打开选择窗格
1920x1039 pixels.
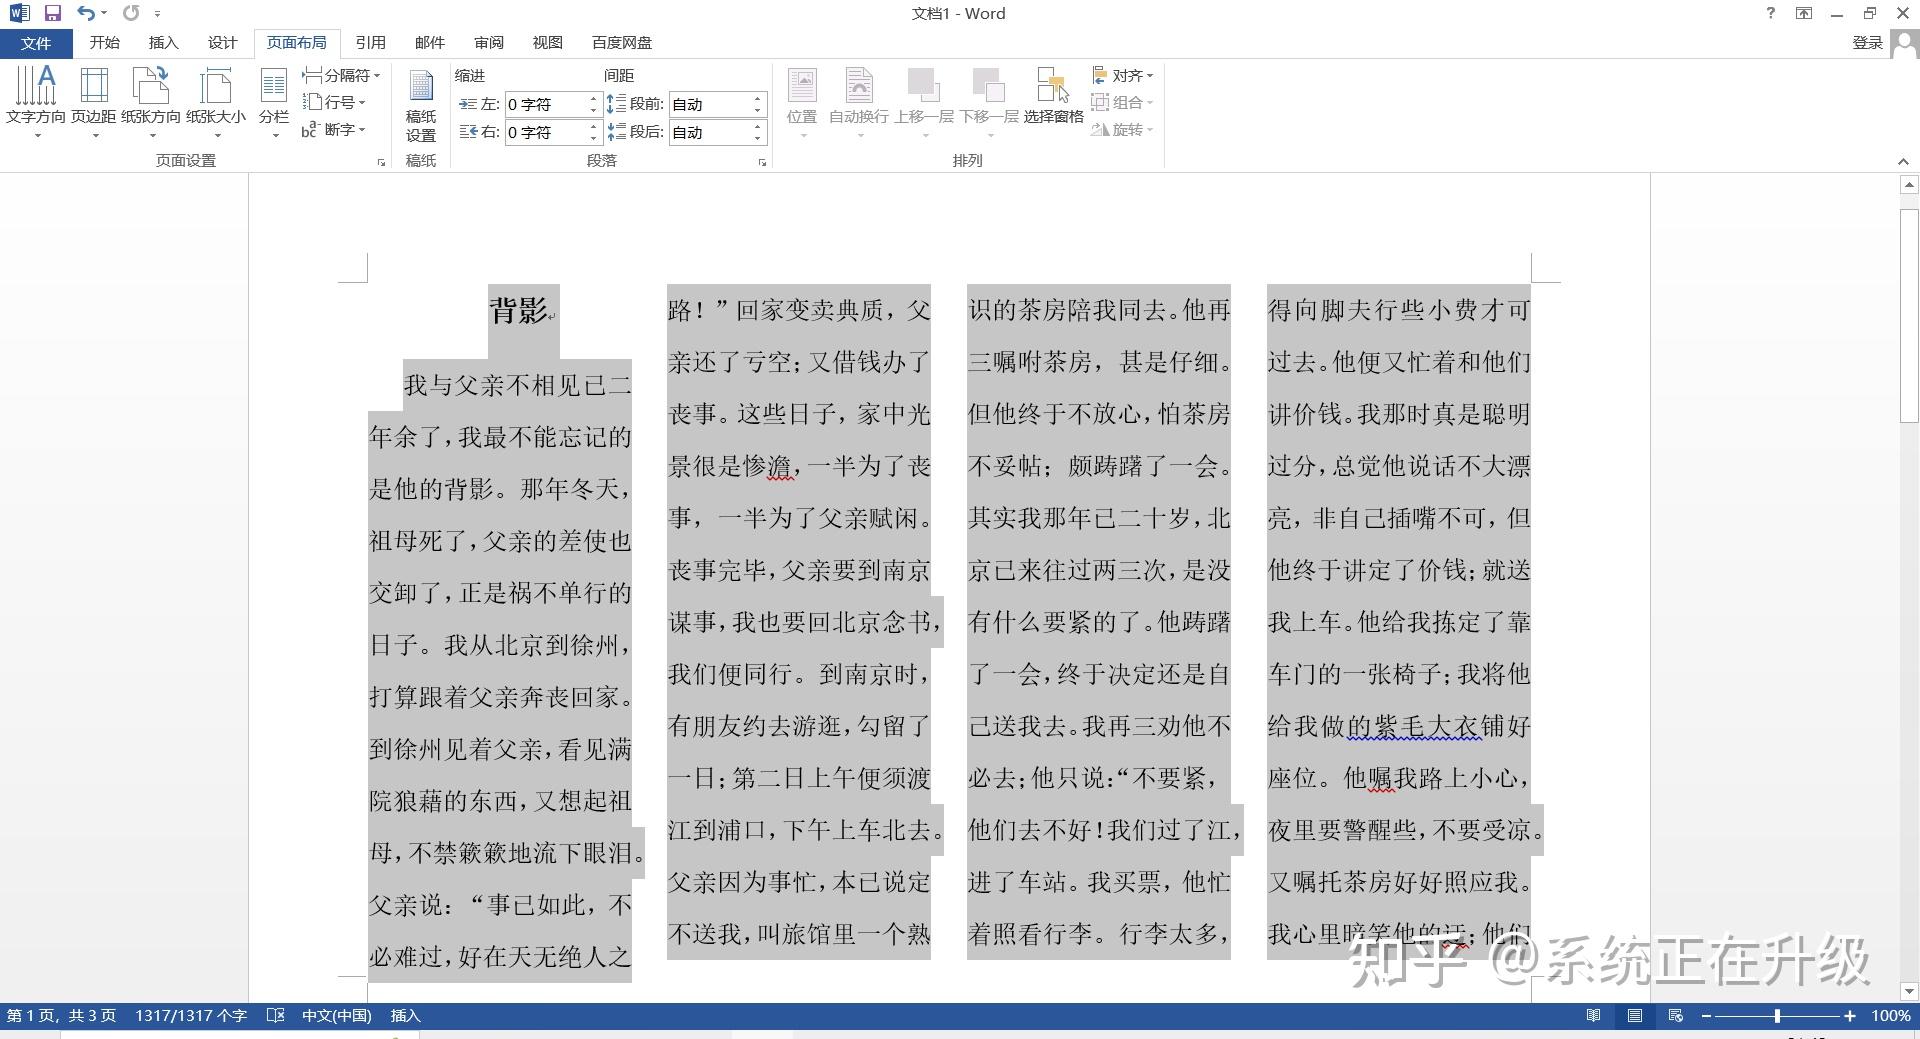coord(1053,100)
